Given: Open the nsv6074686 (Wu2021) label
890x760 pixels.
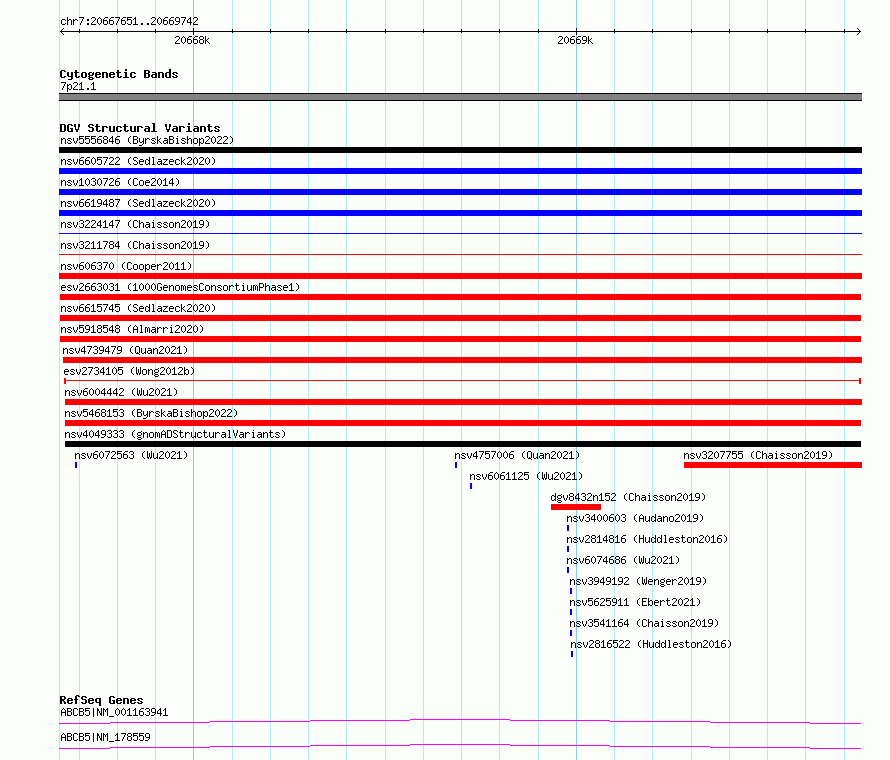Looking at the screenshot, I should point(623,560).
